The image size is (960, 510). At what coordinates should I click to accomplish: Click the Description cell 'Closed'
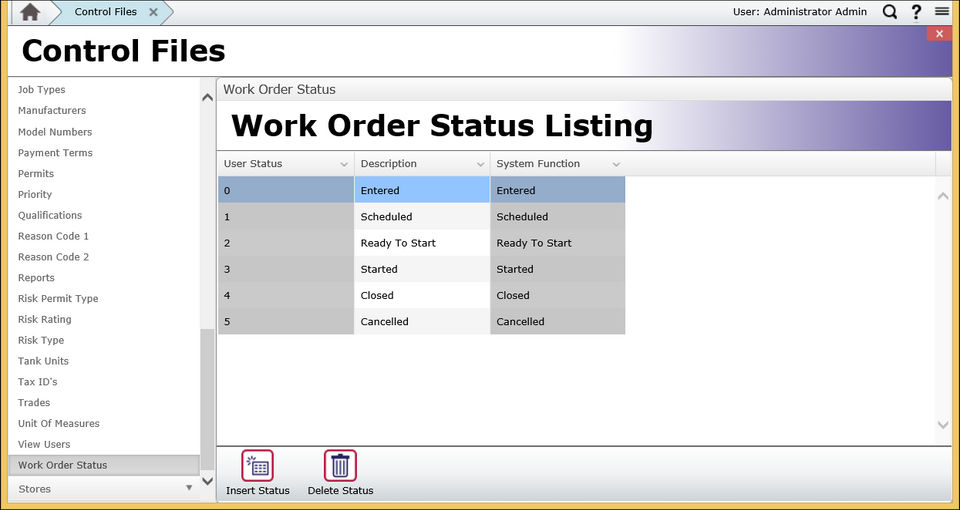[x=422, y=295]
